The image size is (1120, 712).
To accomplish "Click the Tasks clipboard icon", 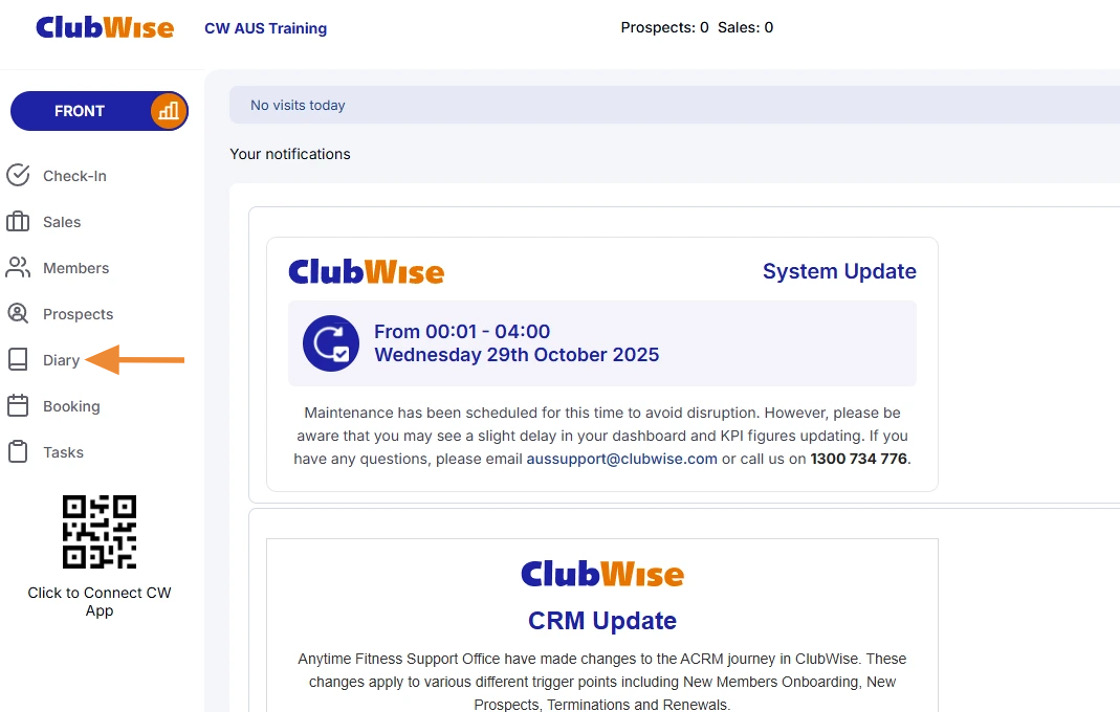I will (x=18, y=452).
